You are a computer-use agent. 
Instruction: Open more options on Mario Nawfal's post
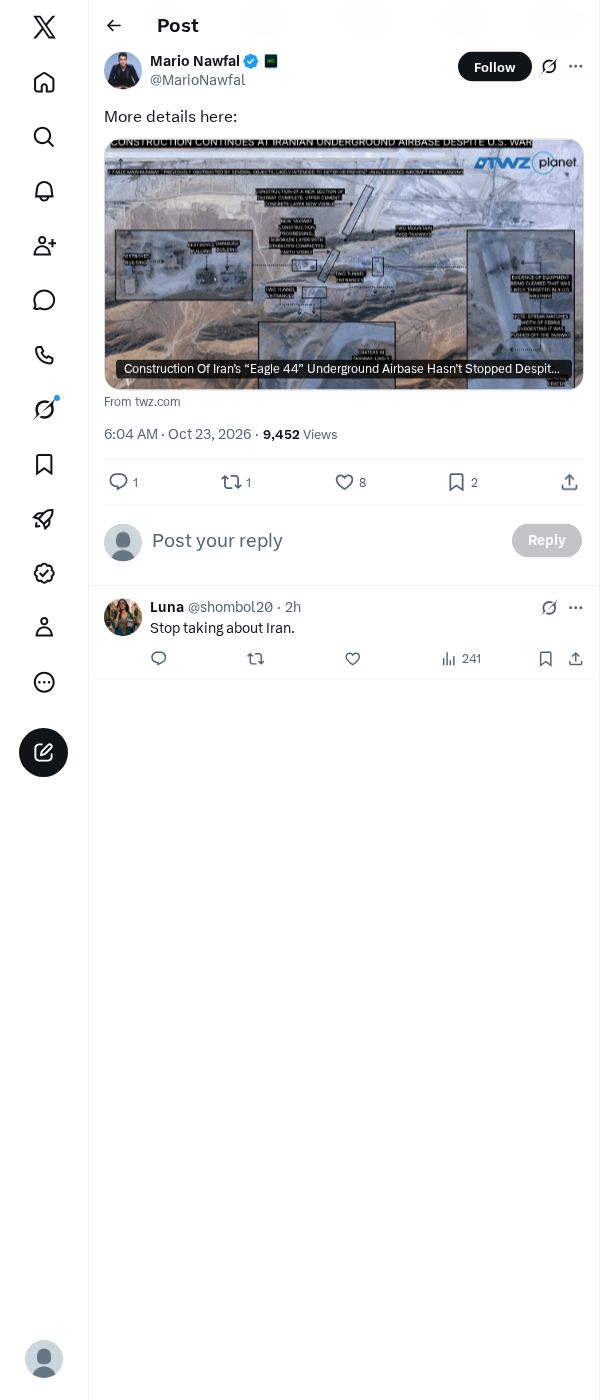coord(576,66)
